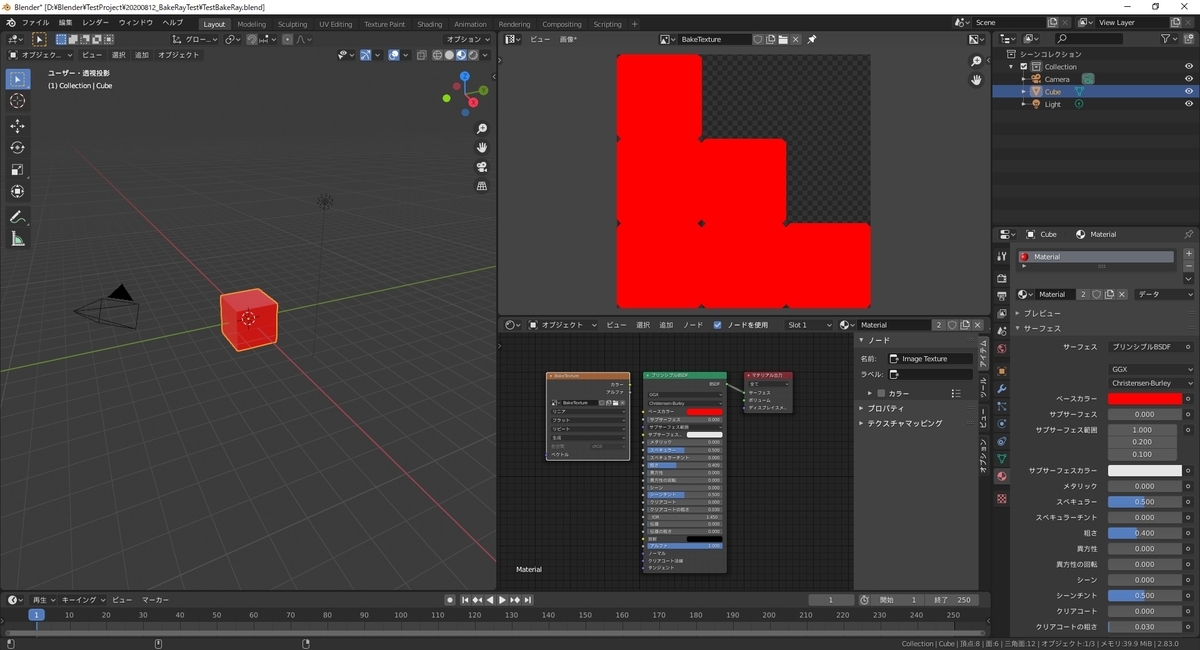The image size is (1200, 650).
Task: Expand the 'プレビュー' preview panel
Action: [1041, 313]
